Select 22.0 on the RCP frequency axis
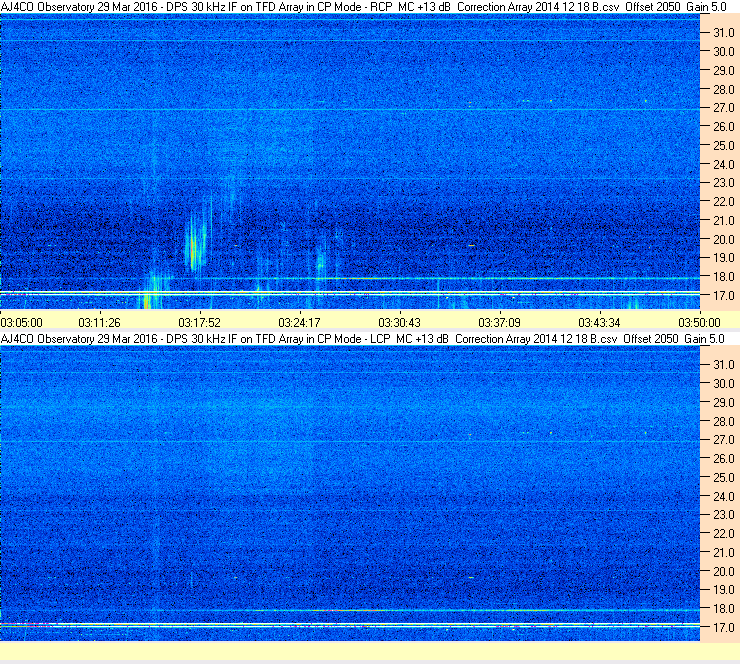This screenshot has width=740, height=664. (724, 202)
